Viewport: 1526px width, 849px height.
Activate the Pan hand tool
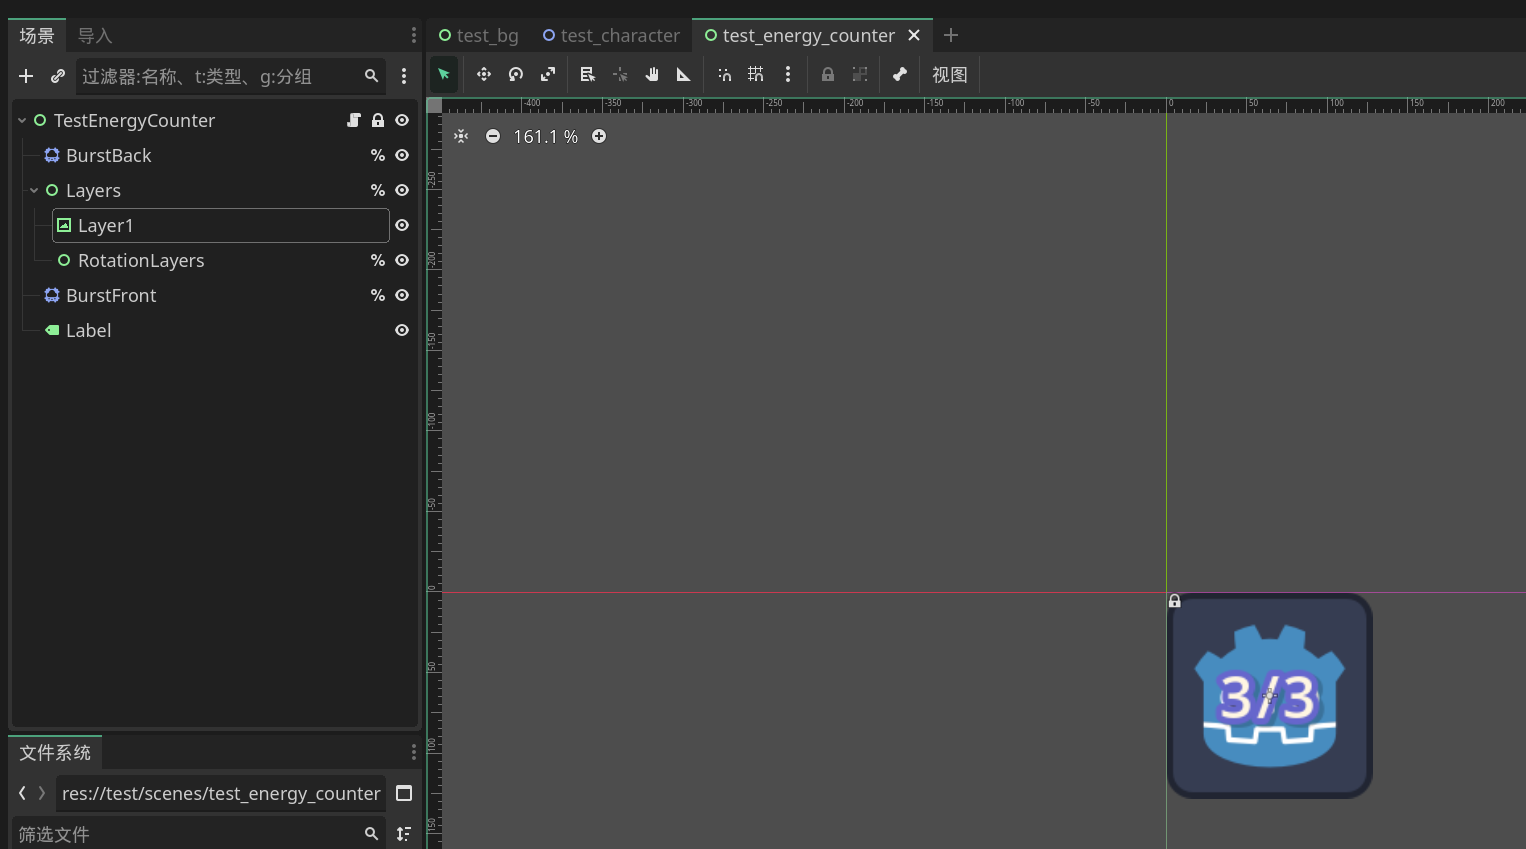pos(652,75)
